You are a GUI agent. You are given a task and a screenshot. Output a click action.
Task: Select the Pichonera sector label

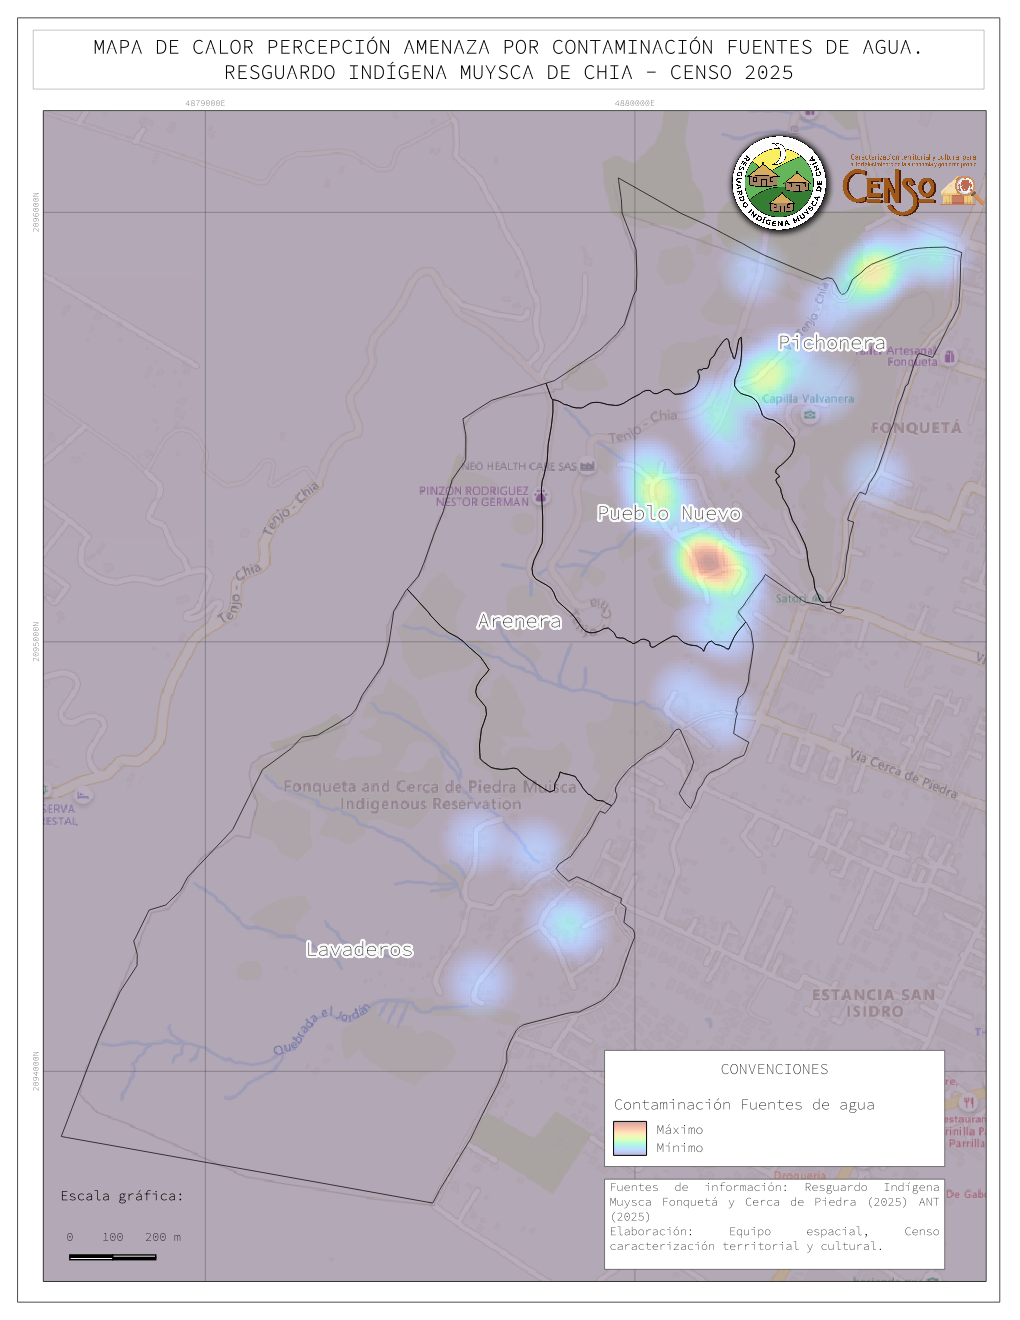click(832, 343)
